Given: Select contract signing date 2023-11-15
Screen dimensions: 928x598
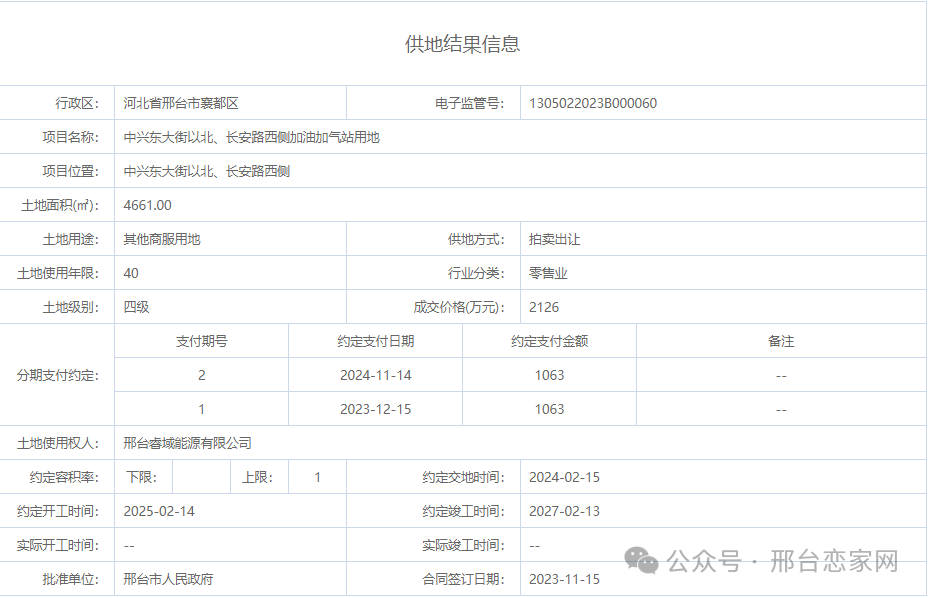Looking at the screenshot, I should [565, 579].
